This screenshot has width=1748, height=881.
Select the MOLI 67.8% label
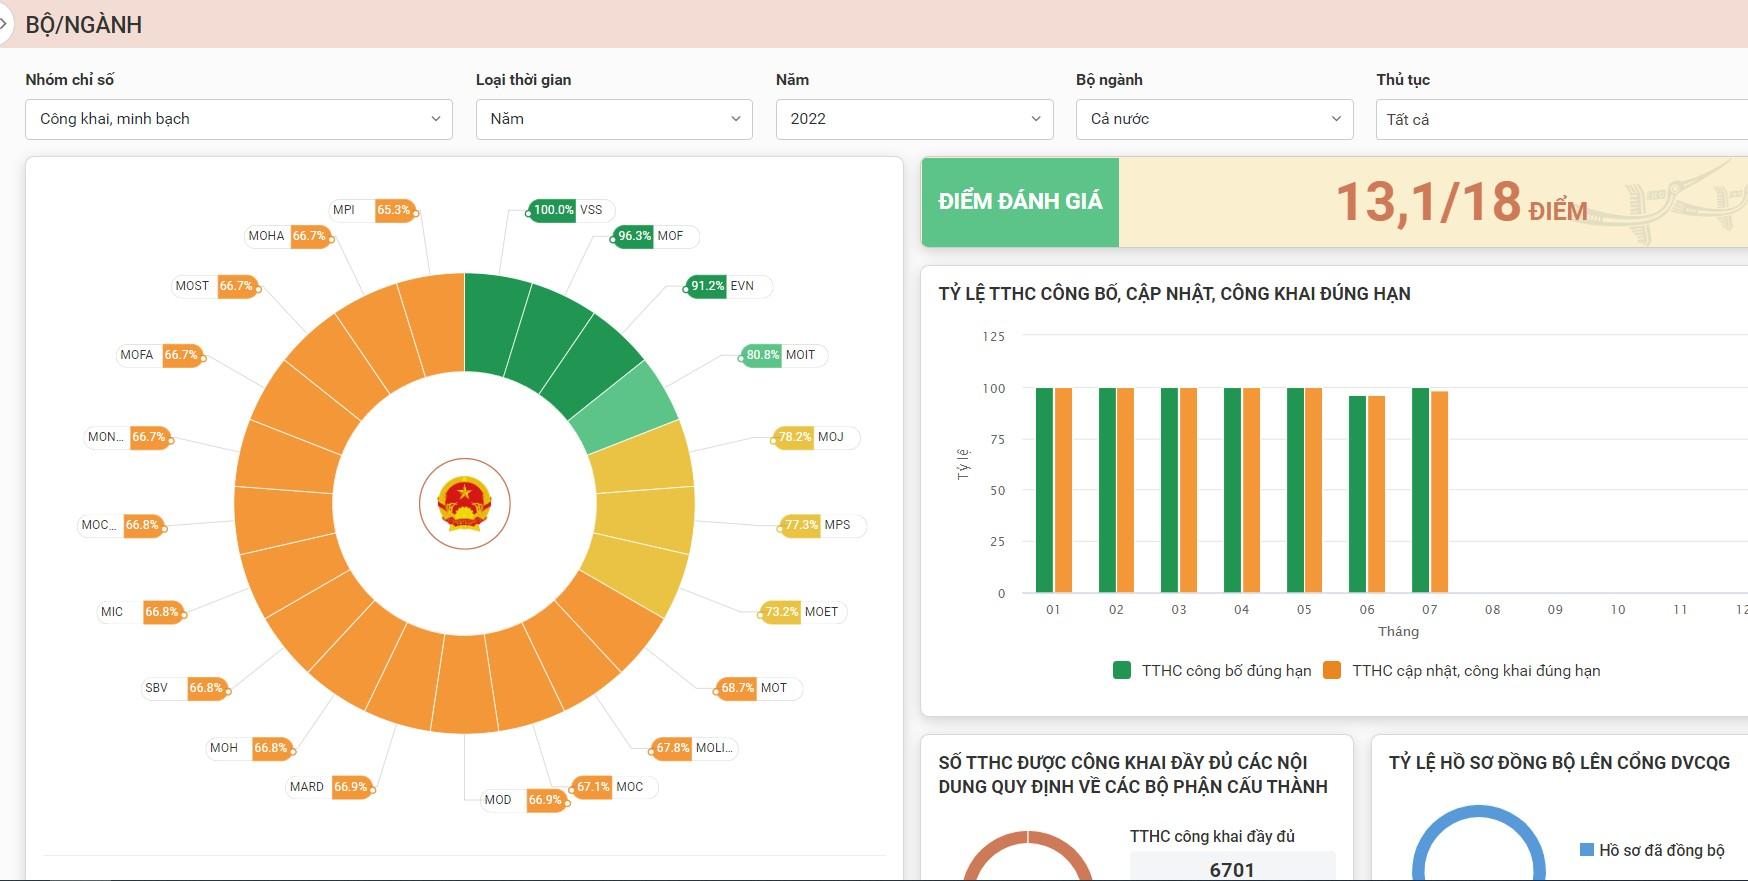point(694,748)
